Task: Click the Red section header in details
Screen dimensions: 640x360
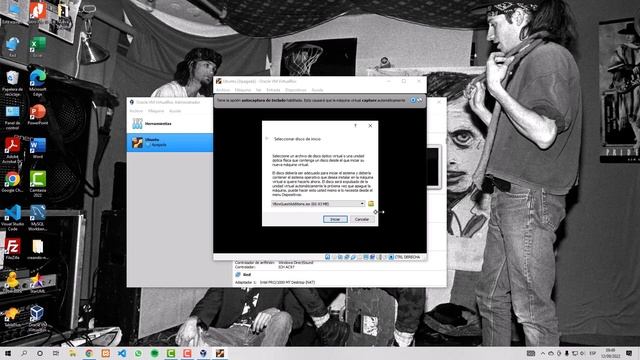Action: [x=247, y=275]
